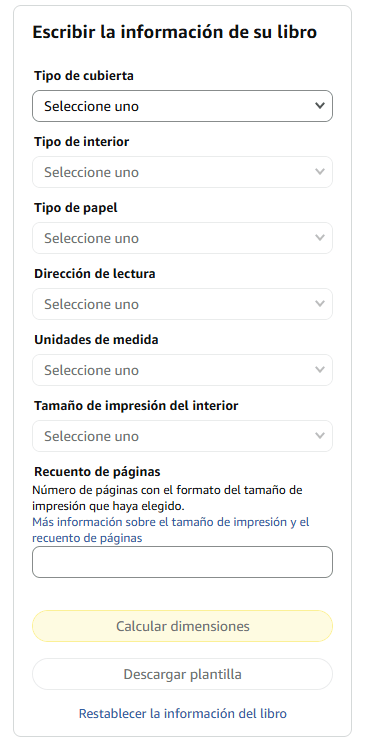Click the 'Tipo de interior' label
This screenshot has height=746, width=368.
tap(81, 142)
